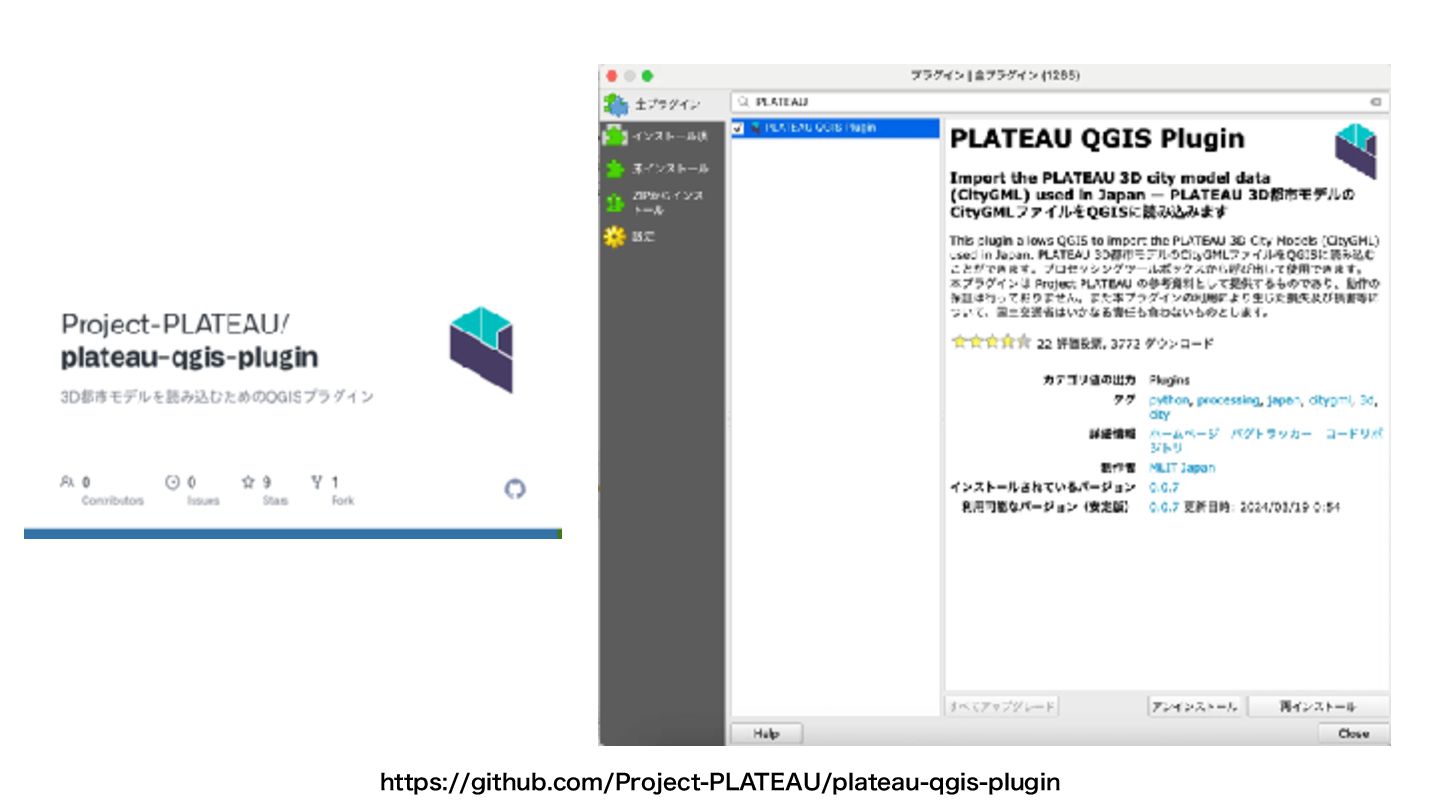Click the plateau-qgis-plugin repository title on GitHub card
The width and height of the screenshot is (1440, 810).
[x=189, y=356]
